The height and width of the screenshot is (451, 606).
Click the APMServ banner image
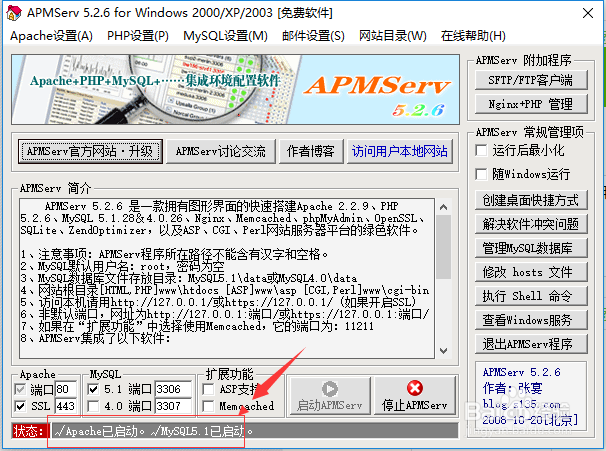click(x=235, y=90)
